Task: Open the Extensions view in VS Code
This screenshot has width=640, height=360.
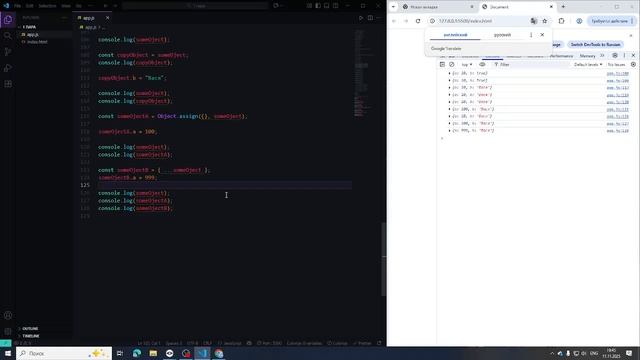Action: 8,84
